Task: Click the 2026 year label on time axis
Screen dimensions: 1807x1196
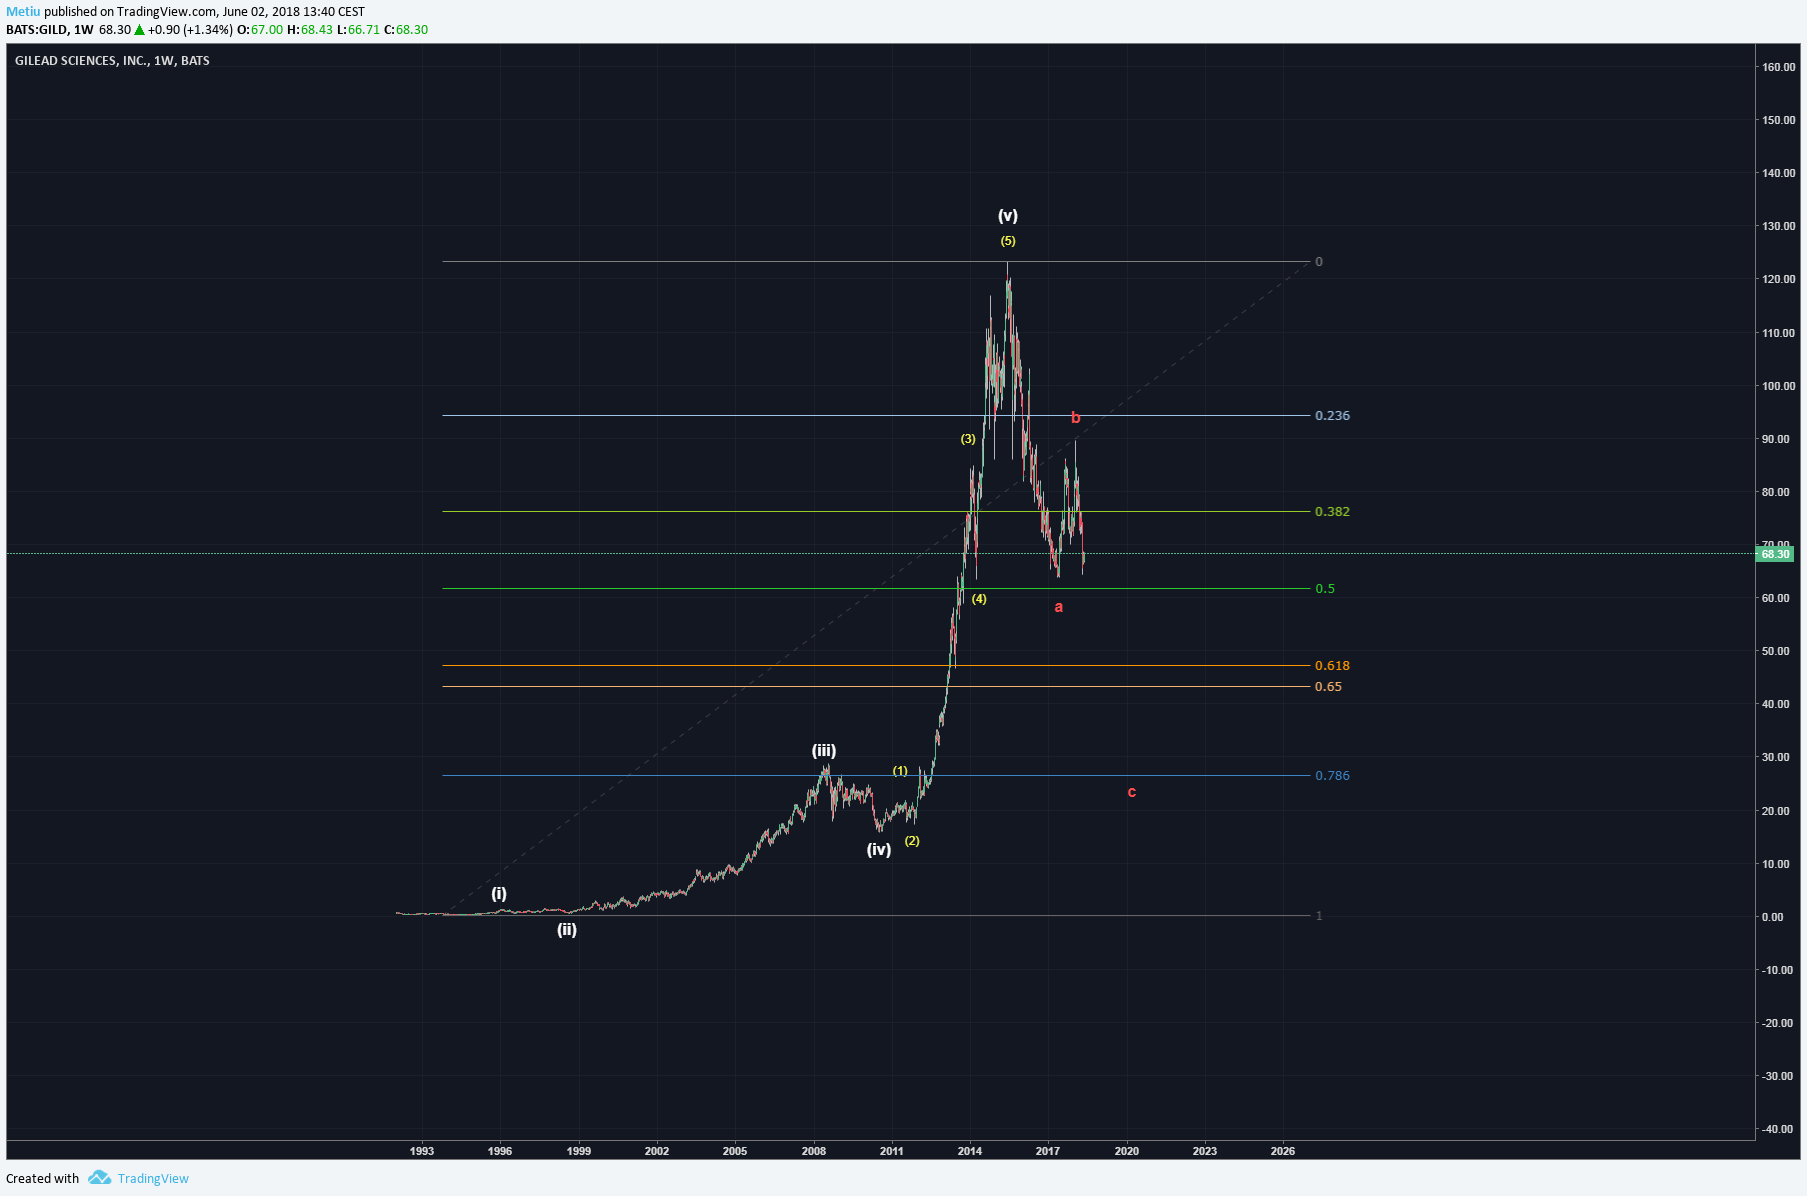Action: (x=1283, y=1151)
